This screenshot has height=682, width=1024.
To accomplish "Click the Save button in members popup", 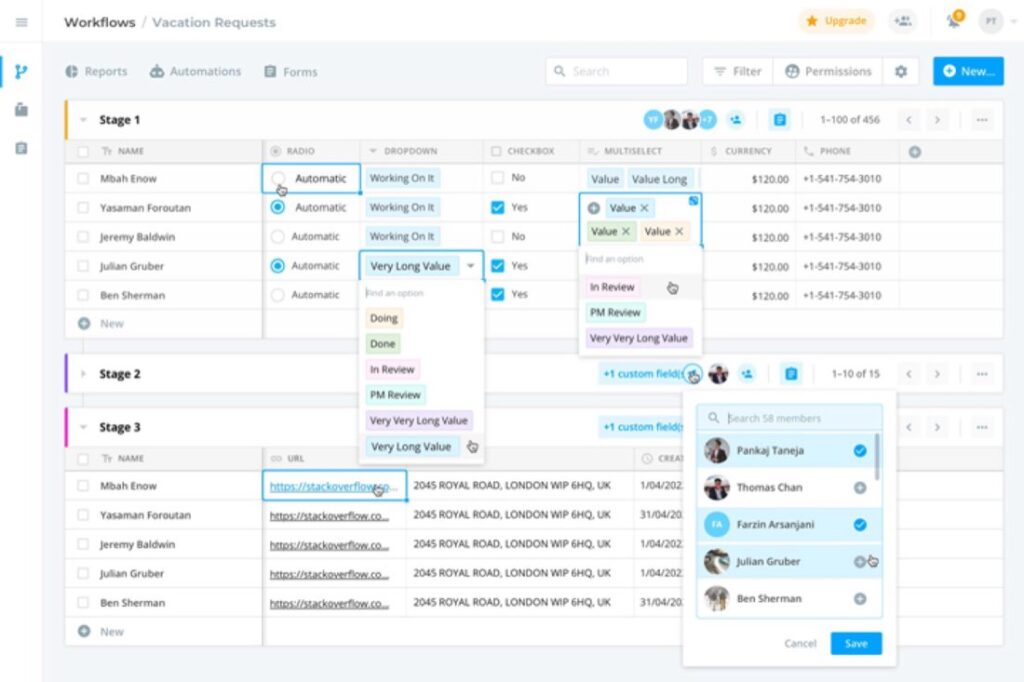I will 856,643.
